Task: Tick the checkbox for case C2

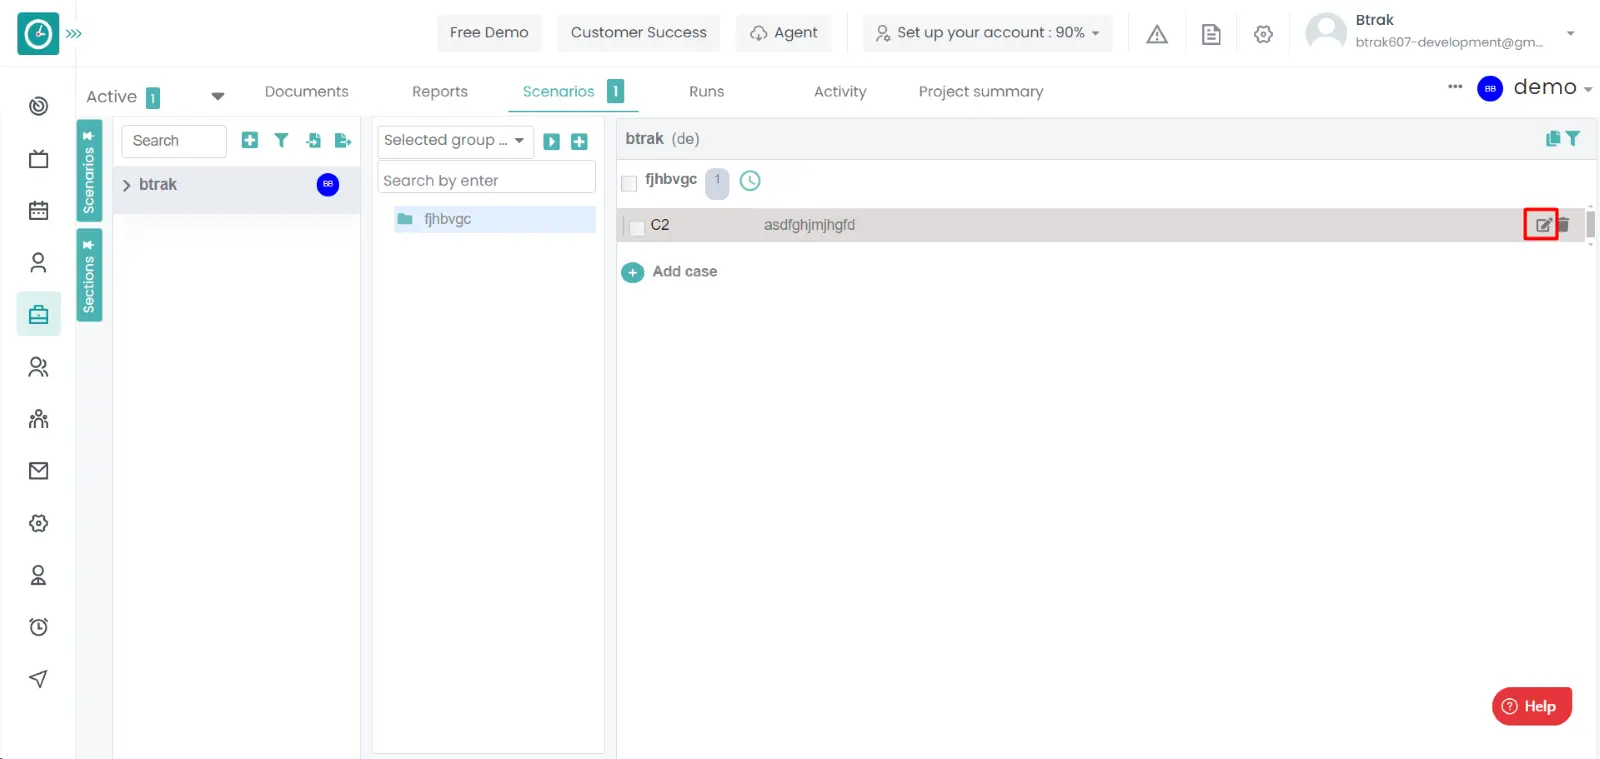Action: (637, 227)
